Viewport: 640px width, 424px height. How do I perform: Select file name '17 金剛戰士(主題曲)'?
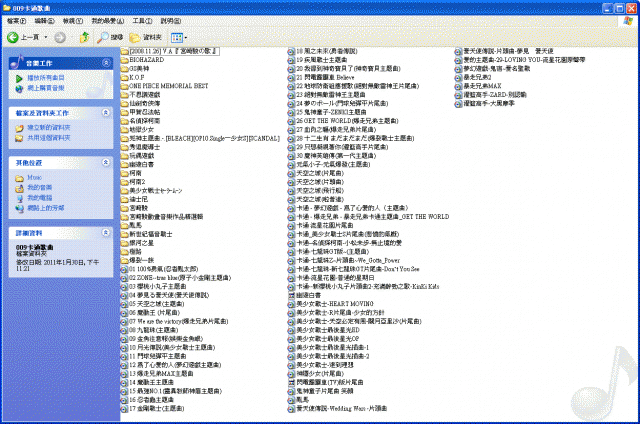[x=157, y=408]
